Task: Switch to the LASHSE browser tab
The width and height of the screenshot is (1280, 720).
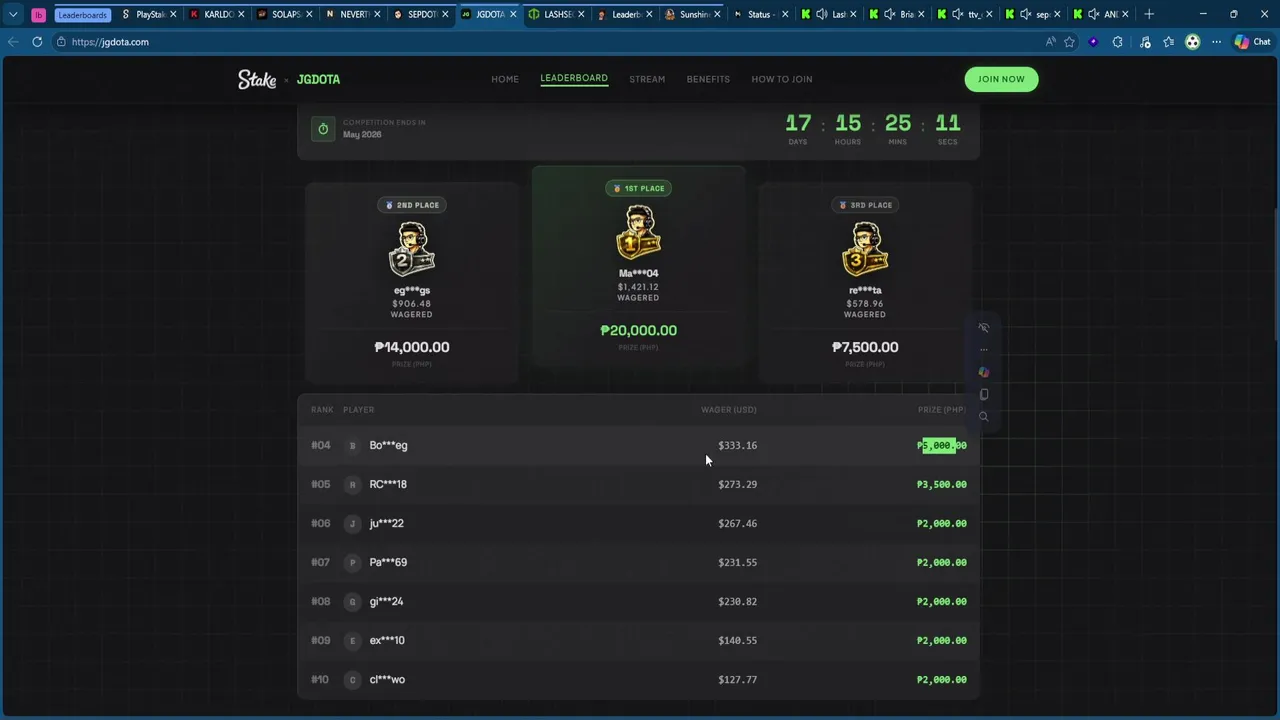Action: (558, 14)
